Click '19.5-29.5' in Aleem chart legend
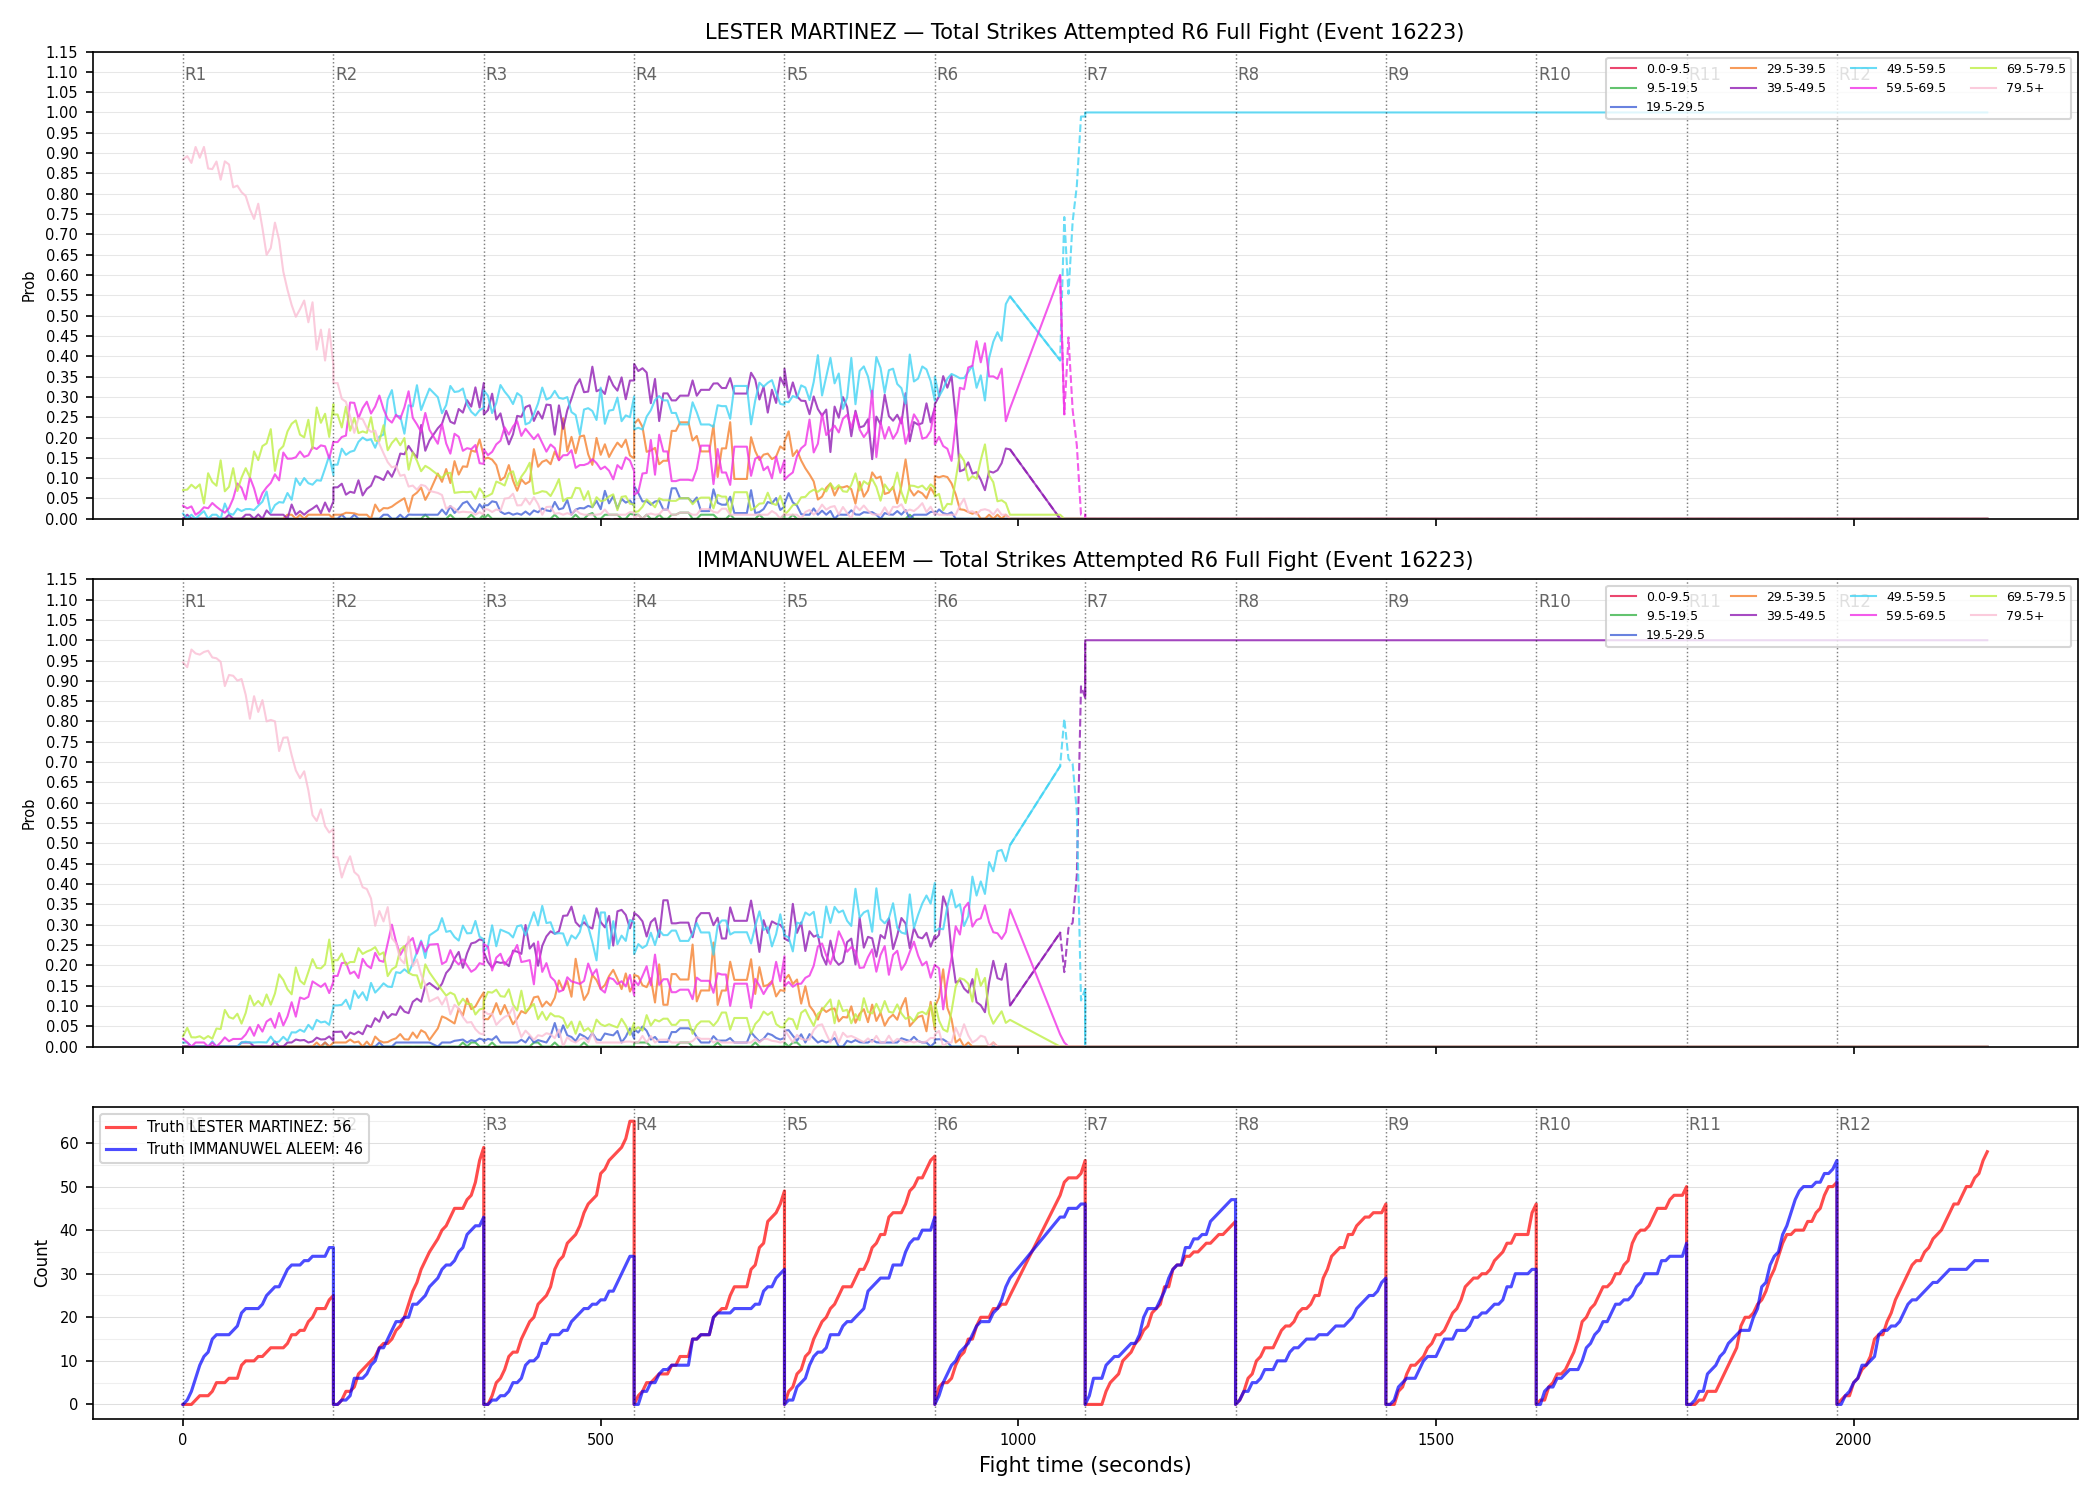This screenshot has height=1500, width=2100. tap(1676, 635)
